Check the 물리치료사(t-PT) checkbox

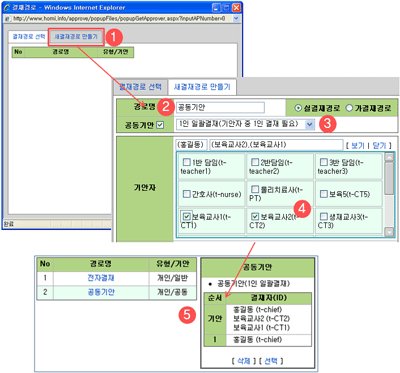(x=255, y=190)
